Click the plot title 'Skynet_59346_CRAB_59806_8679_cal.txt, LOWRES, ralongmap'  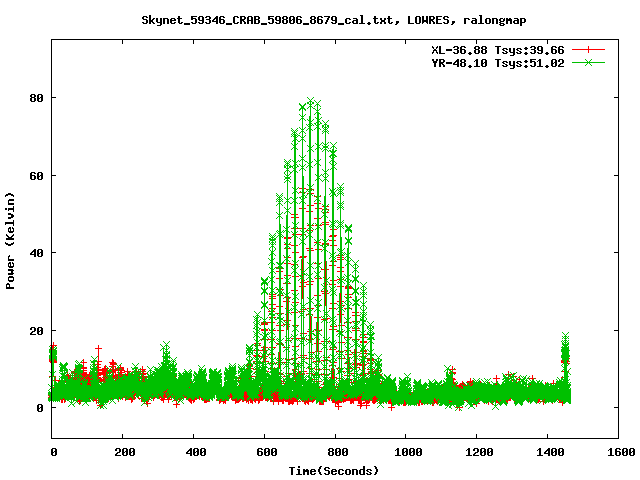[333, 20]
